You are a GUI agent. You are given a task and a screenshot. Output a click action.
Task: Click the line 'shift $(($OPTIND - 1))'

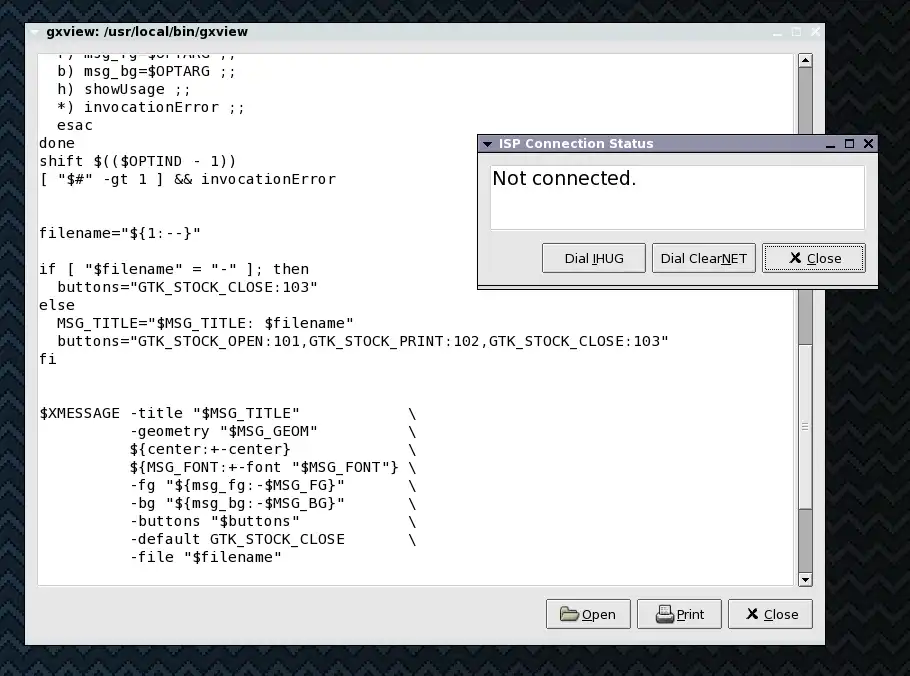(138, 161)
